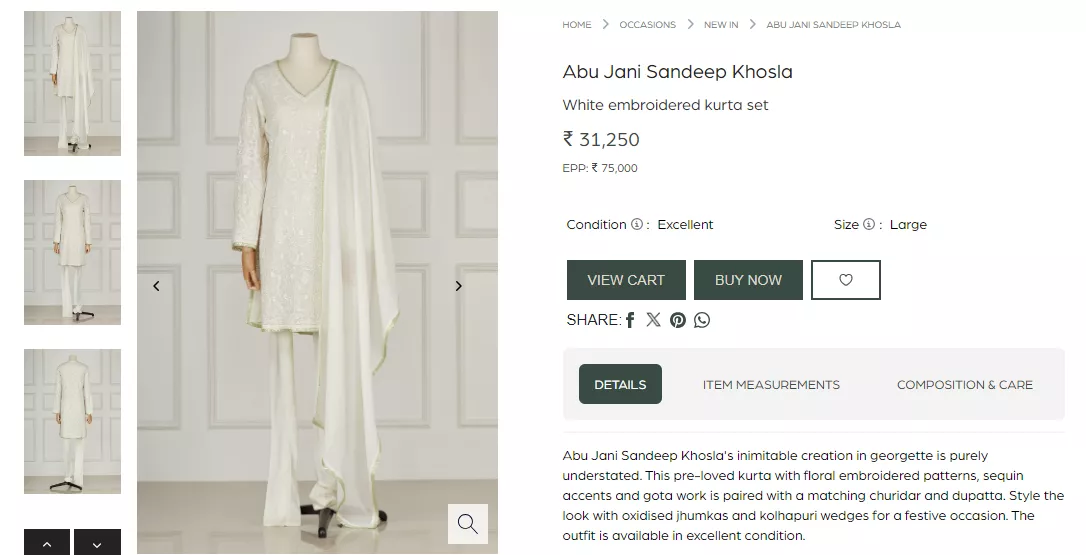This screenshot has width=1086, height=555.
Task: Open the Composition & Care tab
Action: 964,384
